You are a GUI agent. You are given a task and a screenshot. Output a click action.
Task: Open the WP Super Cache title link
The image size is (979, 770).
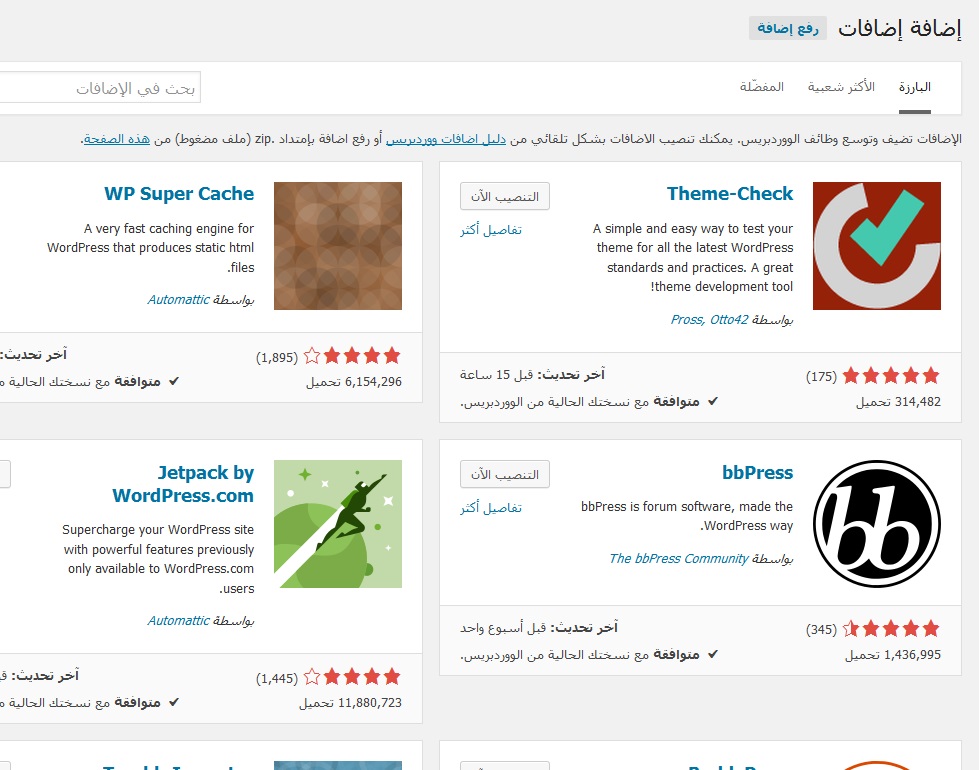(x=179, y=194)
